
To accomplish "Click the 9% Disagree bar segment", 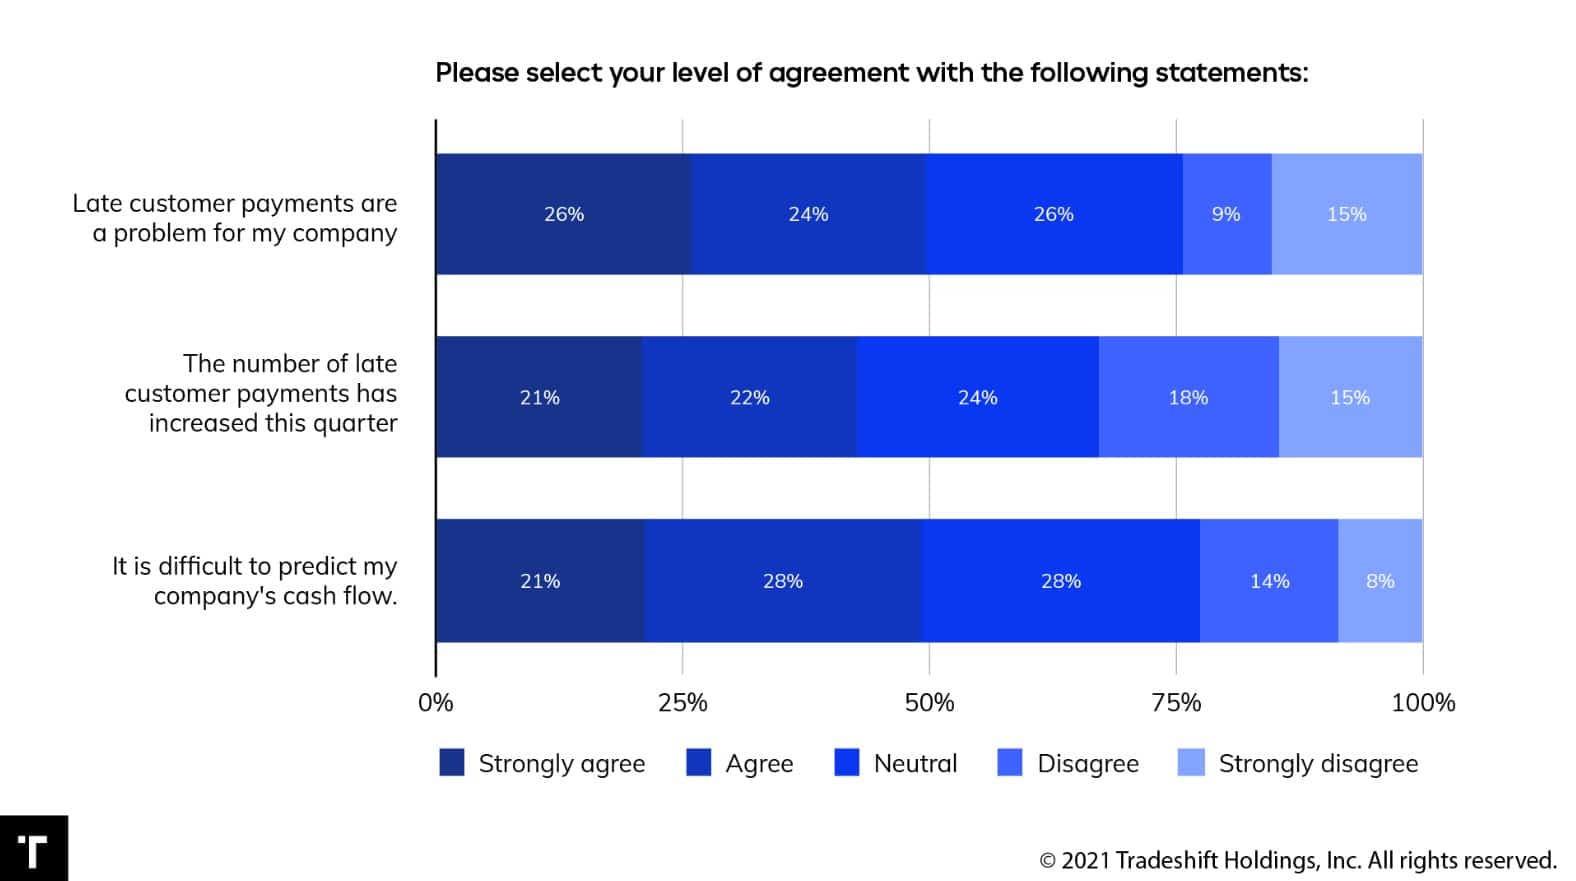I will (x=1226, y=214).
